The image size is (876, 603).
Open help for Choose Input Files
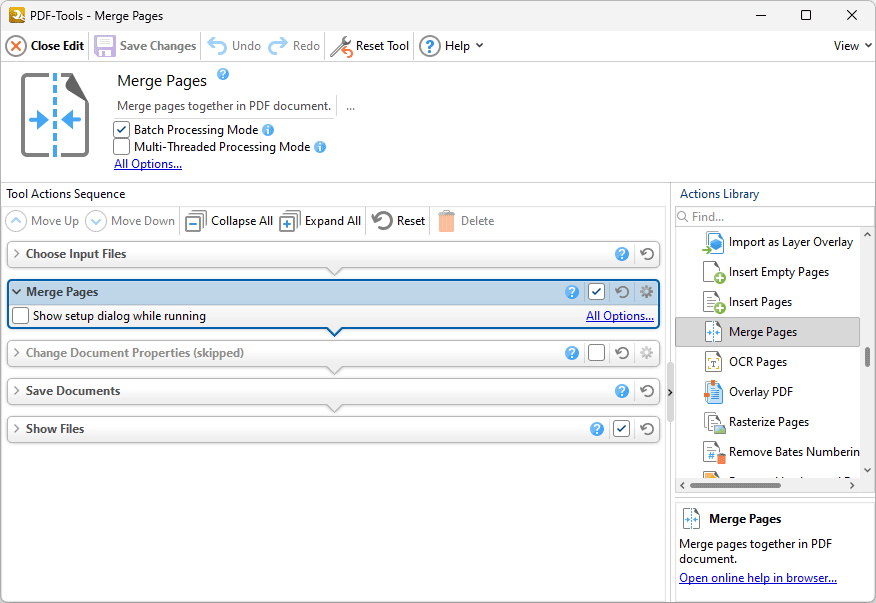[x=622, y=254]
